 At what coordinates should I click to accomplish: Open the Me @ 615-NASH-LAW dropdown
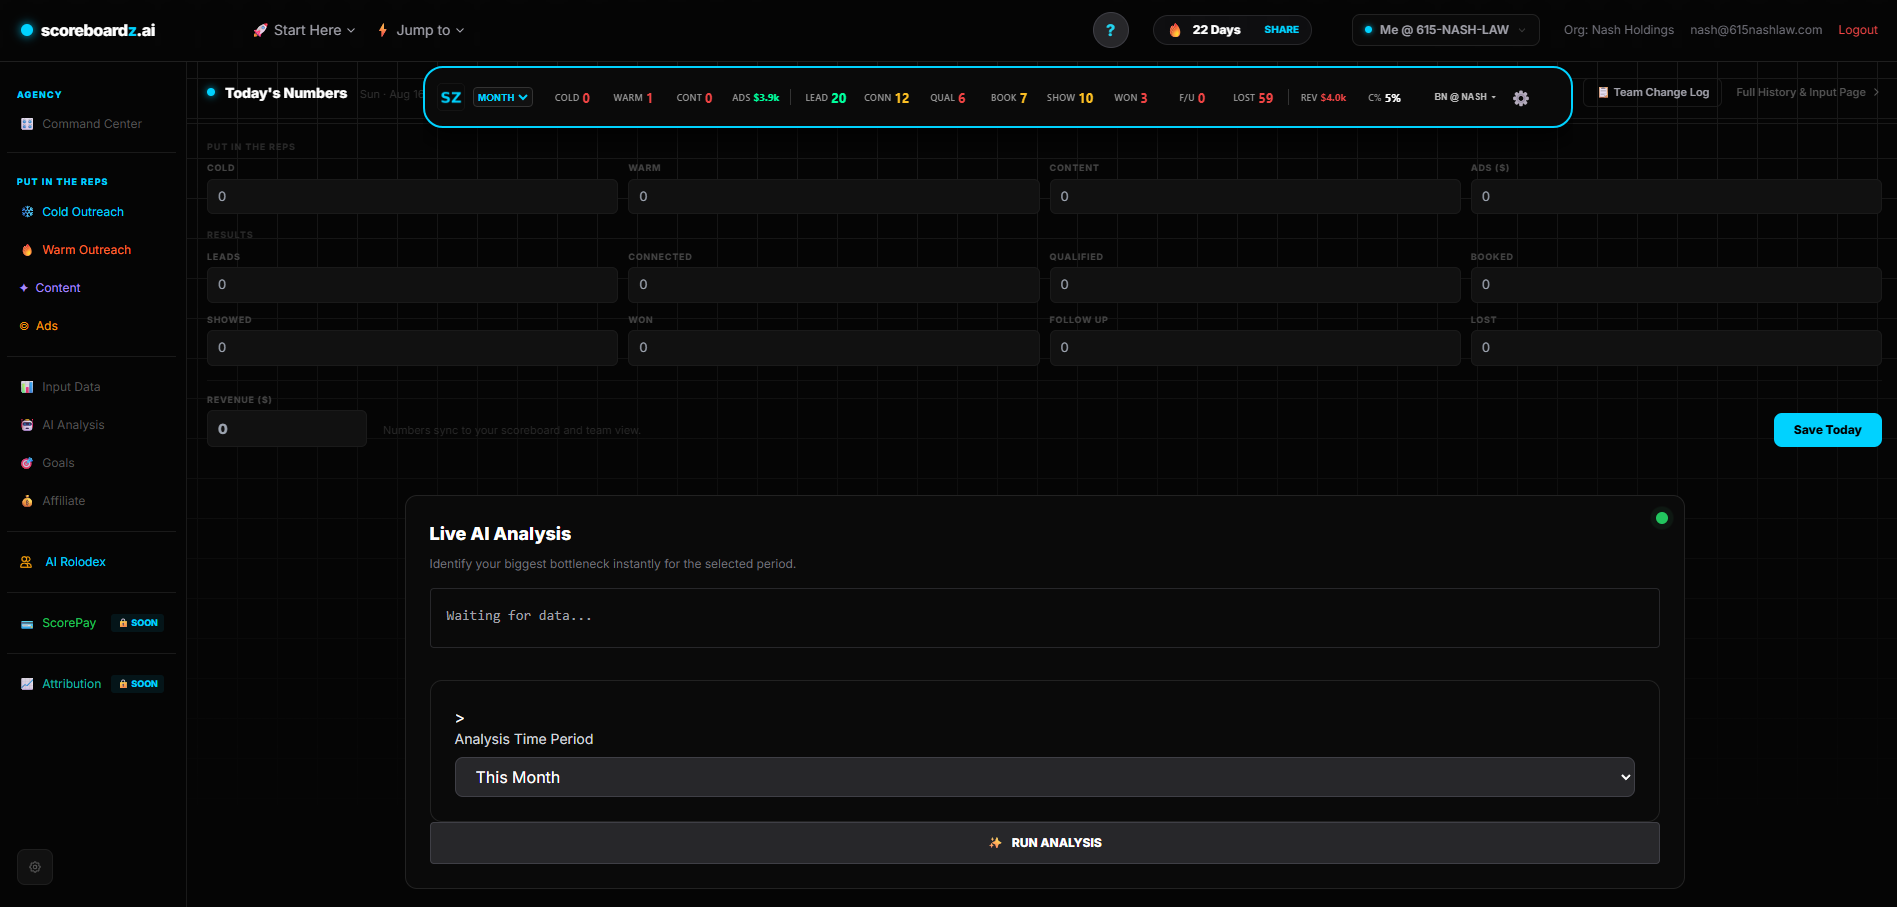(1445, 30)
